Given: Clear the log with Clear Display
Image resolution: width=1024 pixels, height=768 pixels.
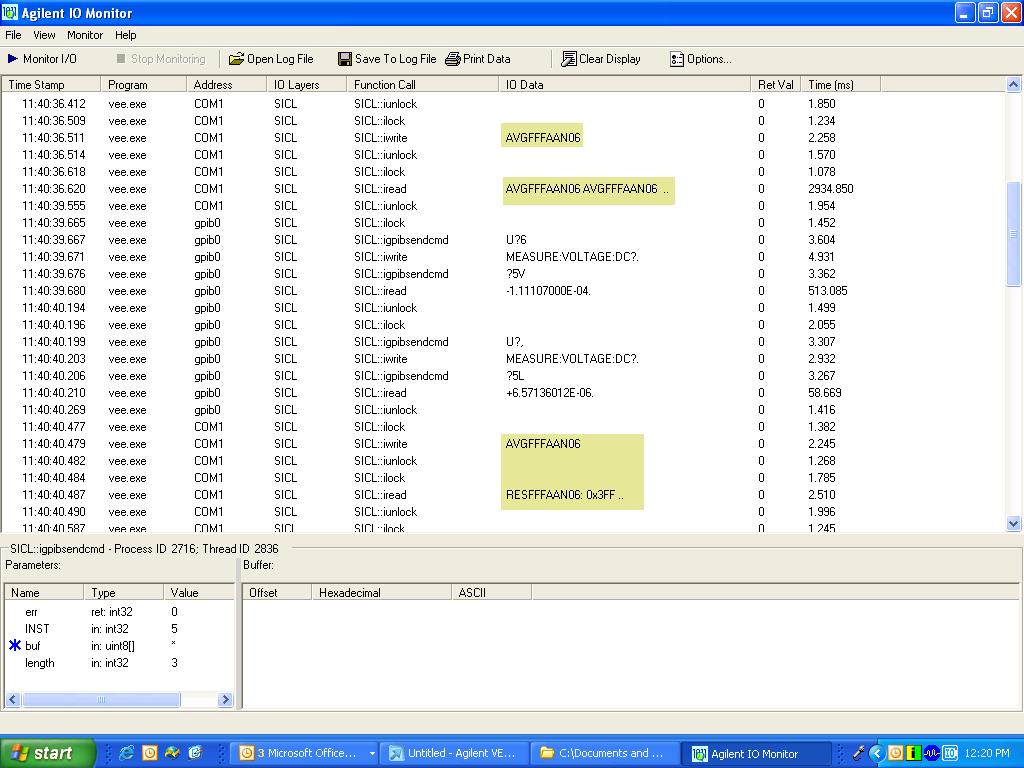Looking at the screenshot, I should (601, 59).
